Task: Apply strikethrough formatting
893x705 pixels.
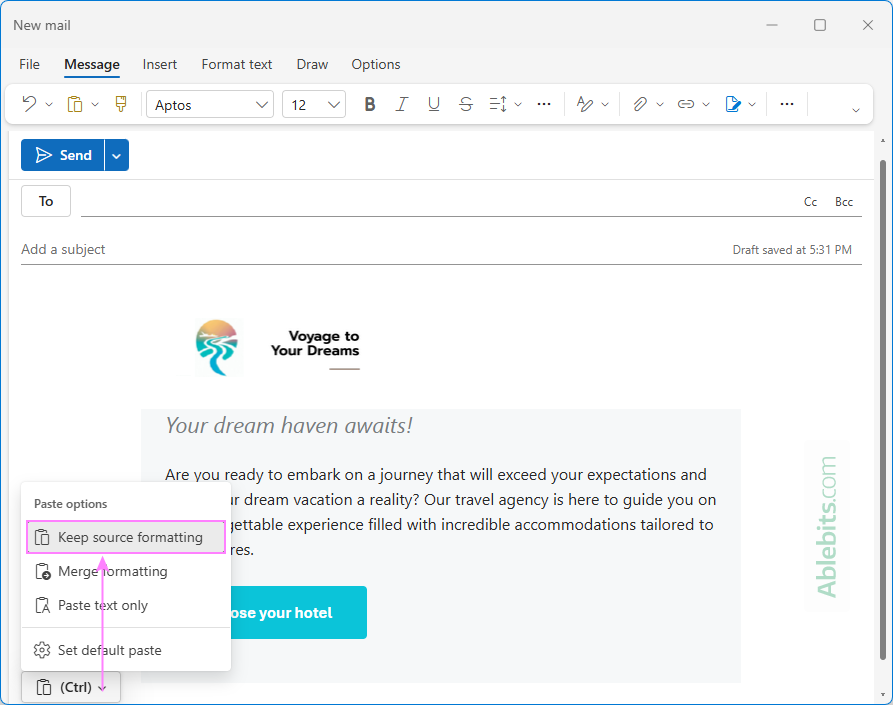Action: (466, 104)
